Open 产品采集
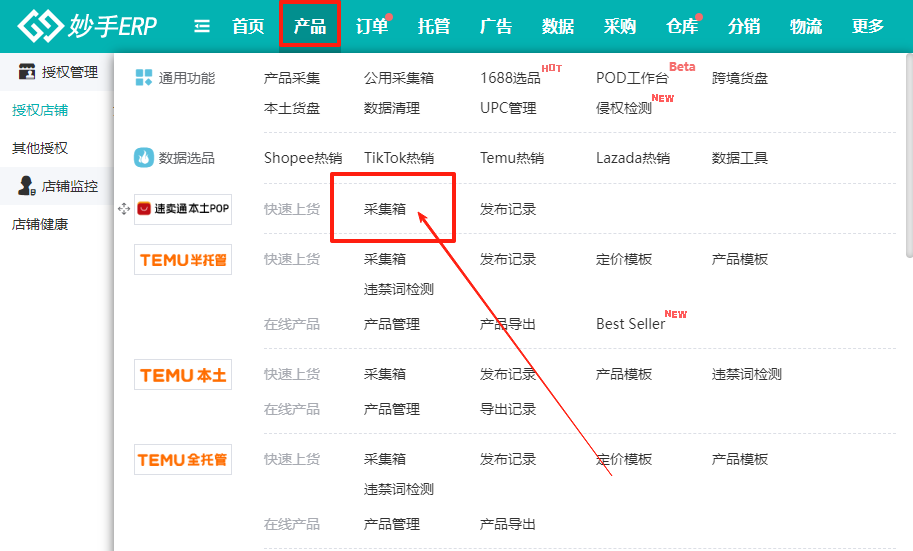913x551 pixels. [292, 78]
